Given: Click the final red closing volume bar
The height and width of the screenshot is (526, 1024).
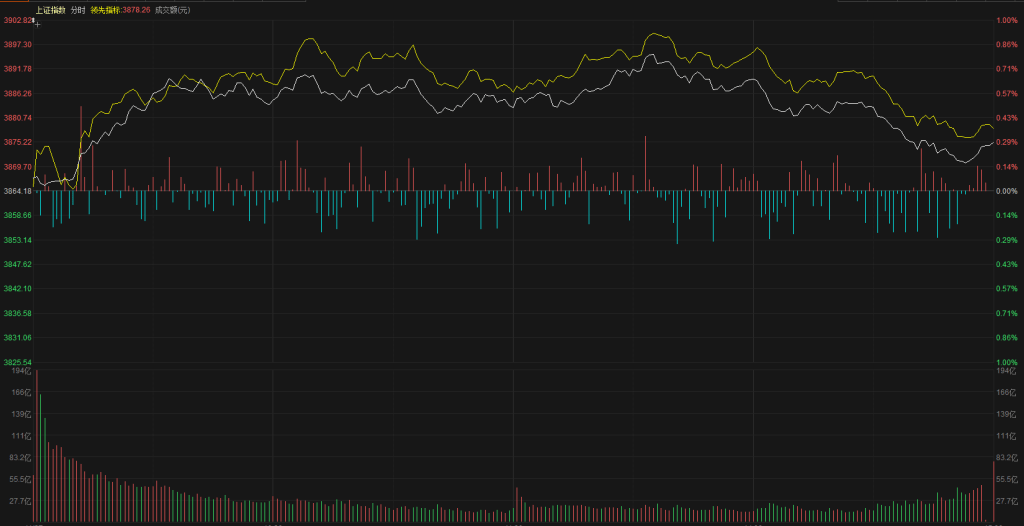Looking at the screenshot, I should [x=993, y=490].
